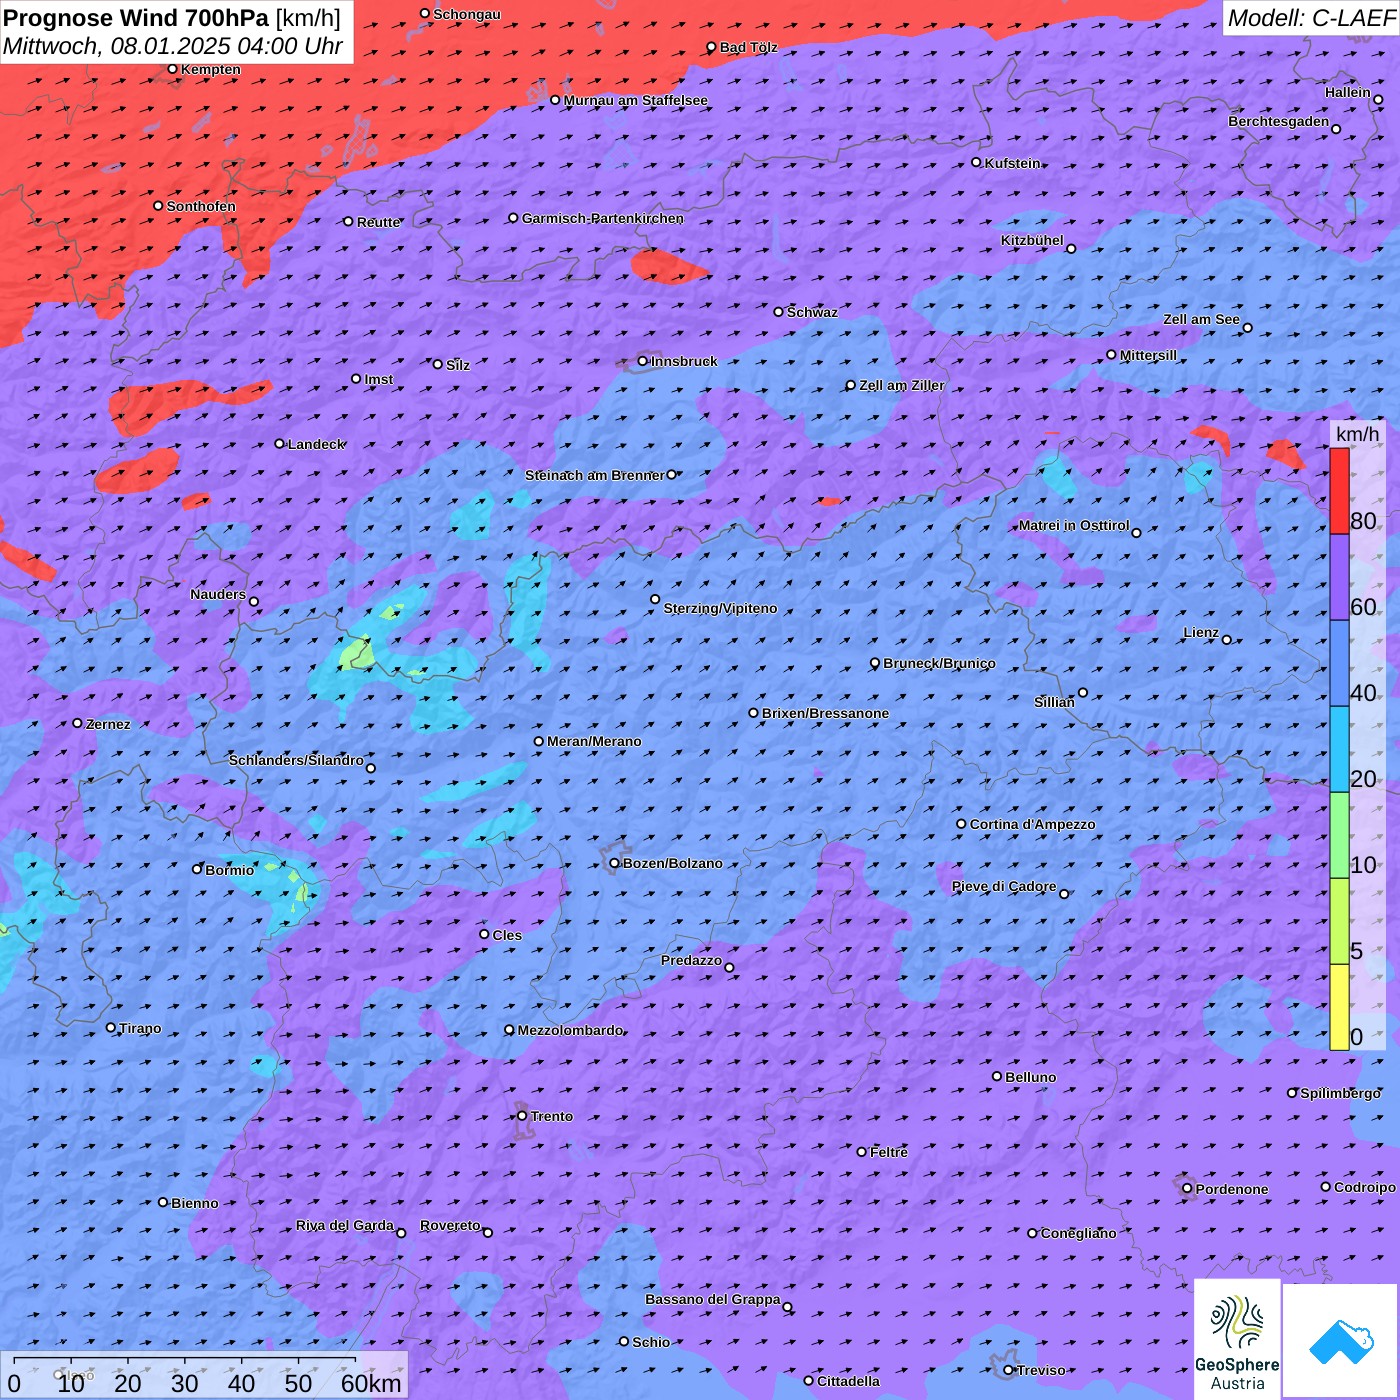This screenshot has height=1400, width=1400.
Task: Click the Bienno label
Action: click(x=195, y=1203)
